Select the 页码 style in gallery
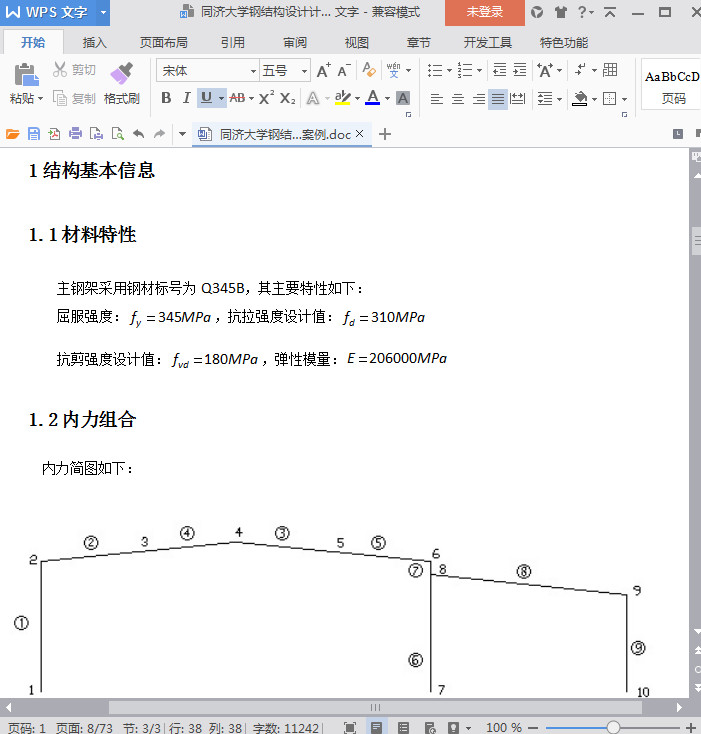 [672, 85]
